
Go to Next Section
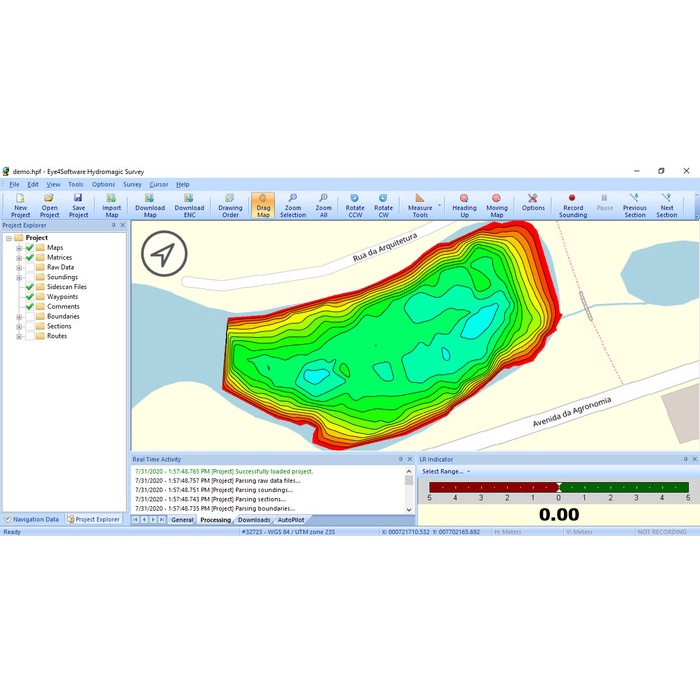click(667, 205)
